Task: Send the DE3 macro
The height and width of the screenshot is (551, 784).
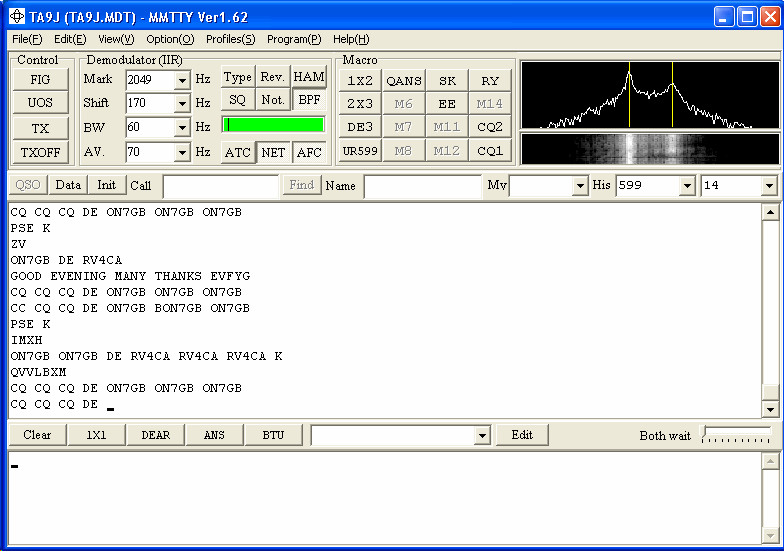Action: pyautogui.click(x=360, y=127)
